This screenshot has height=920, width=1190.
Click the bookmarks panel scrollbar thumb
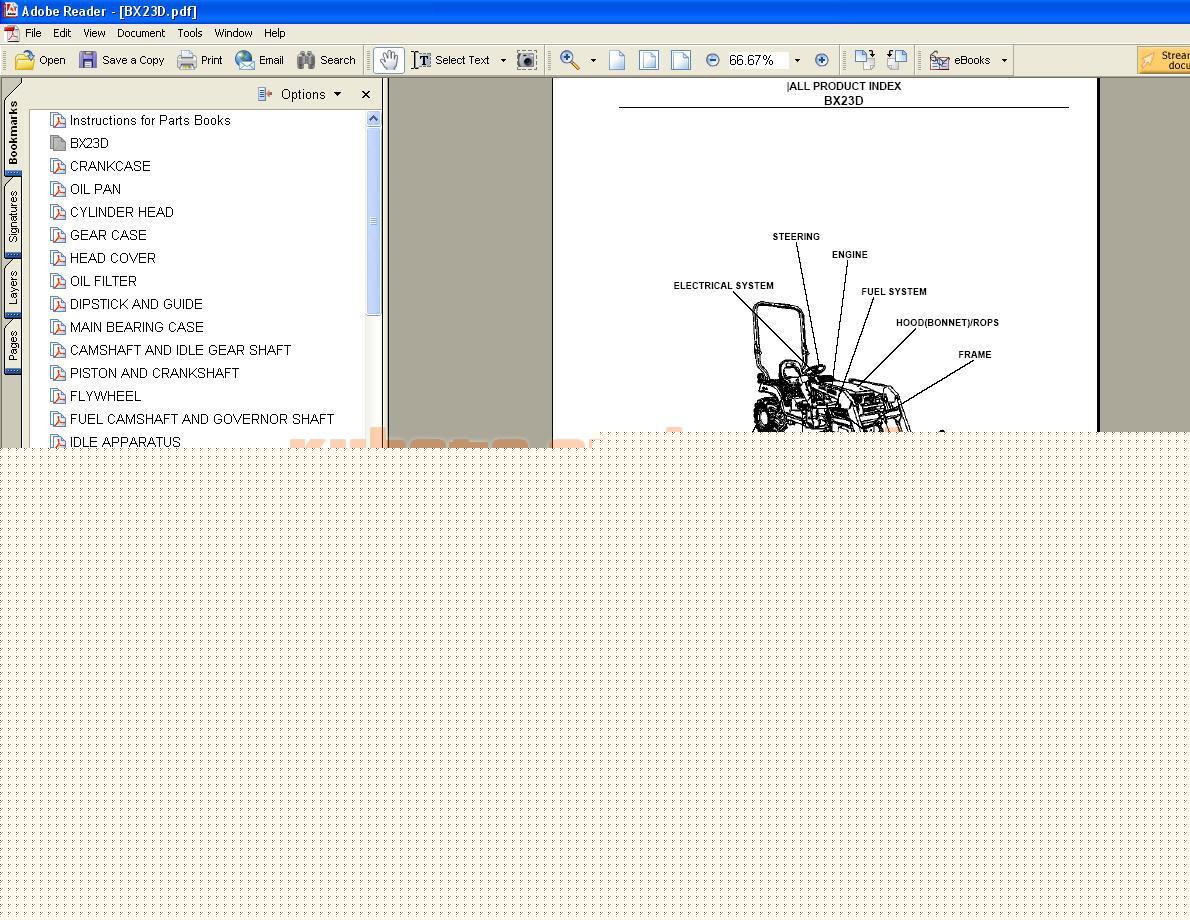coord(373,220)
